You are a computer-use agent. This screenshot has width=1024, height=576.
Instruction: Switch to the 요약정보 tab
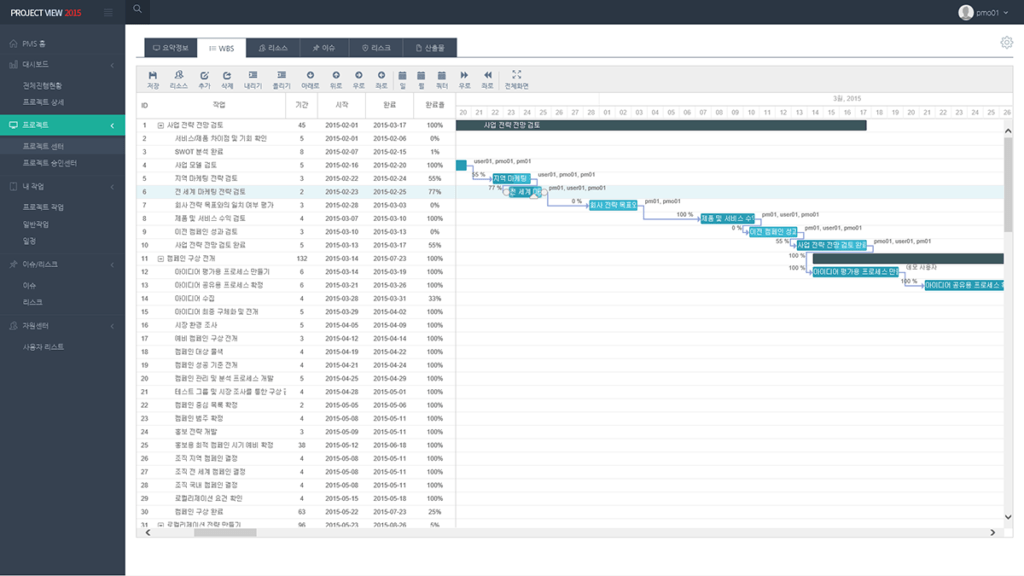pyautogui.click(x=167, y=47)
